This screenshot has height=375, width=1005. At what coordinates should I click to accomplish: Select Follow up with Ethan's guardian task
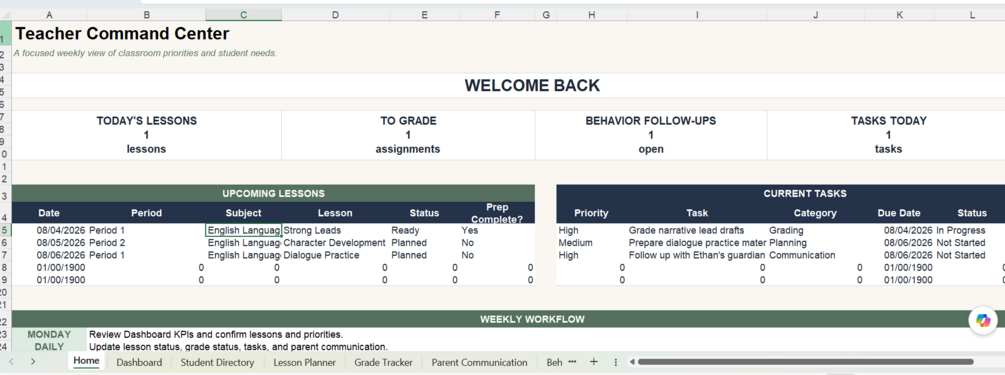click(697, 255)
